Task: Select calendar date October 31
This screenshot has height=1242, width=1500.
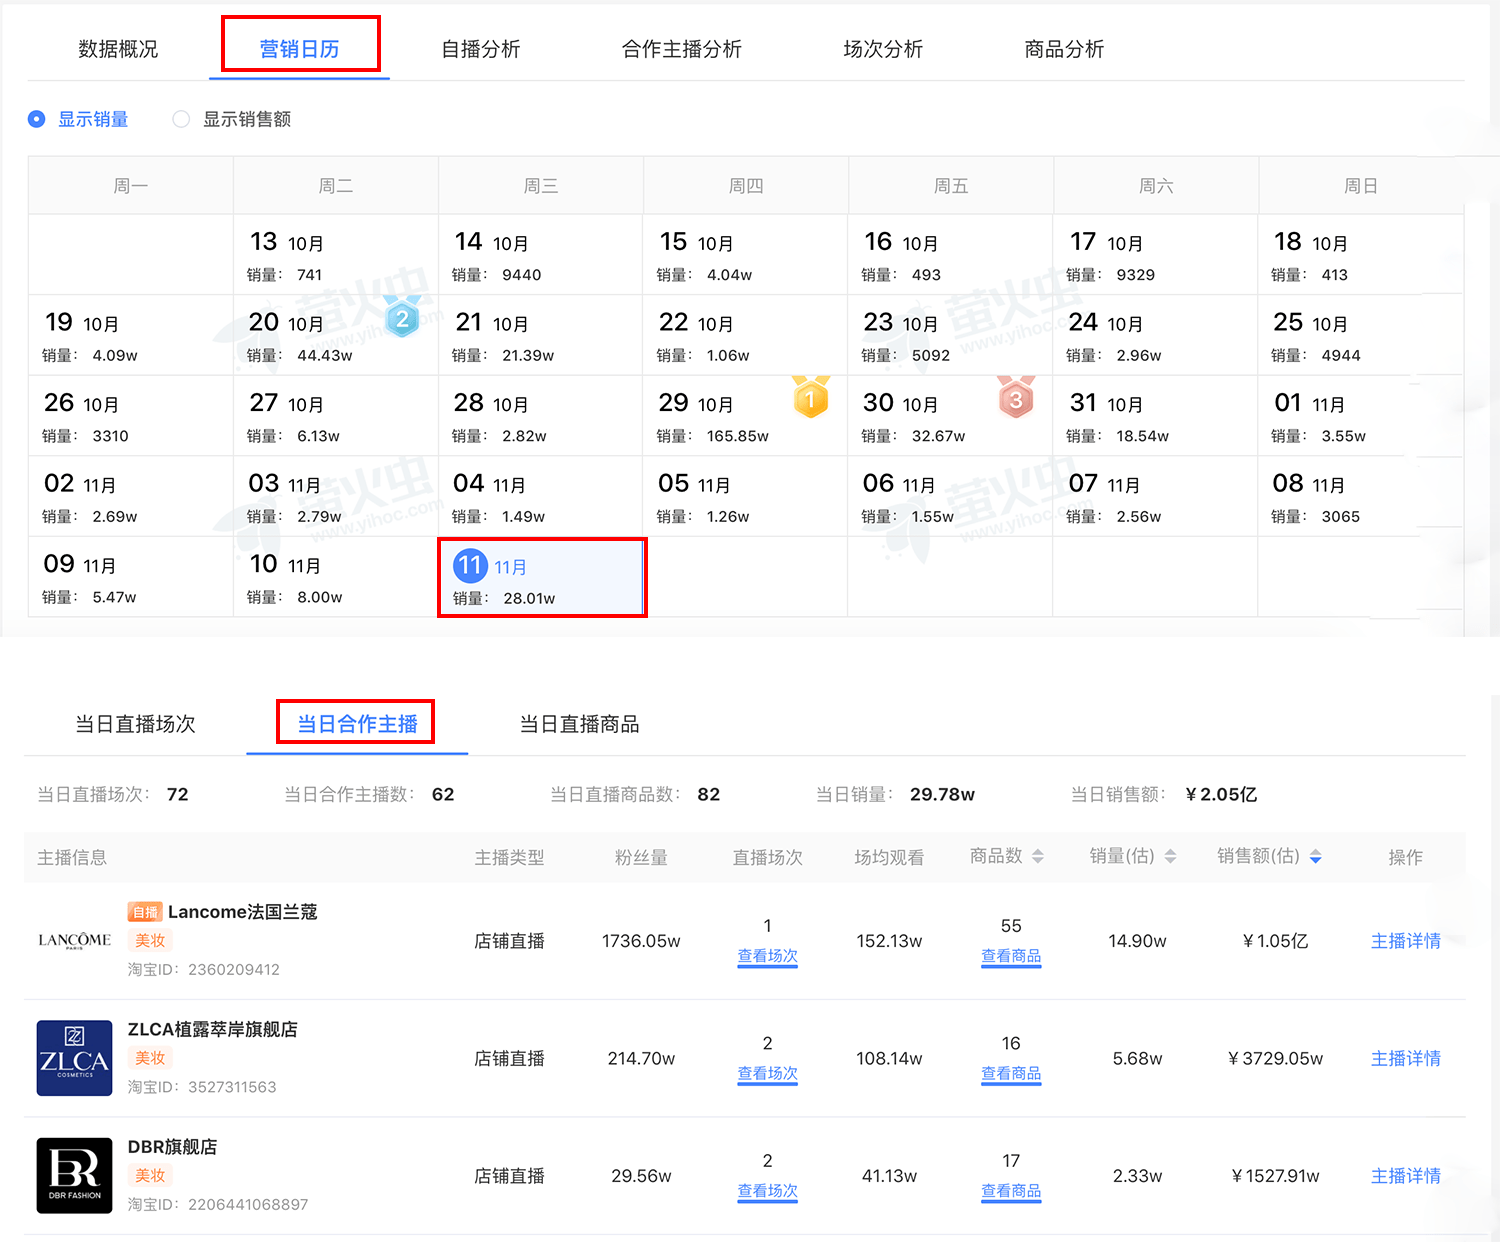Action: coord(1155,416)
